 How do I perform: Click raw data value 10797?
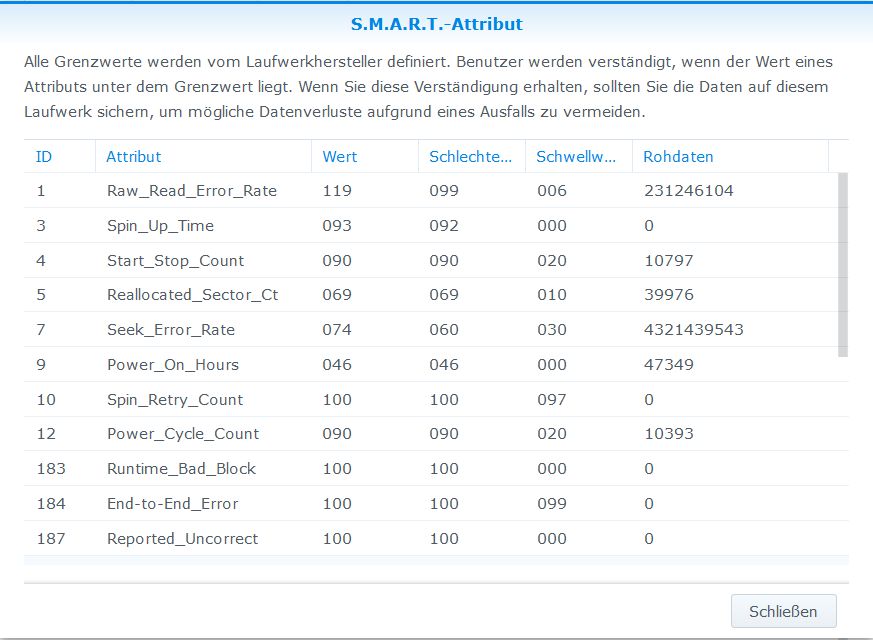click(x=669, y=260)
